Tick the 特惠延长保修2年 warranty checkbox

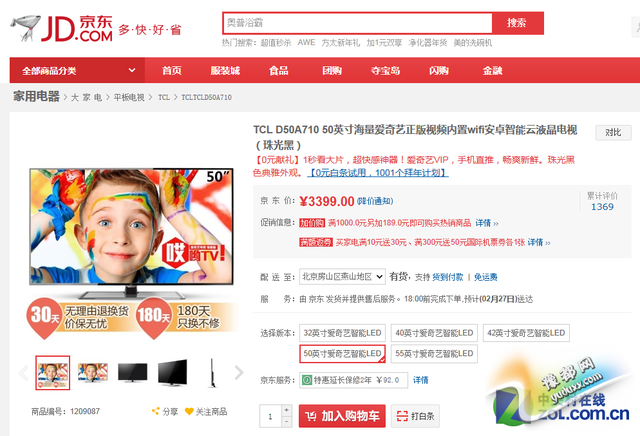[x=307, y=380]
